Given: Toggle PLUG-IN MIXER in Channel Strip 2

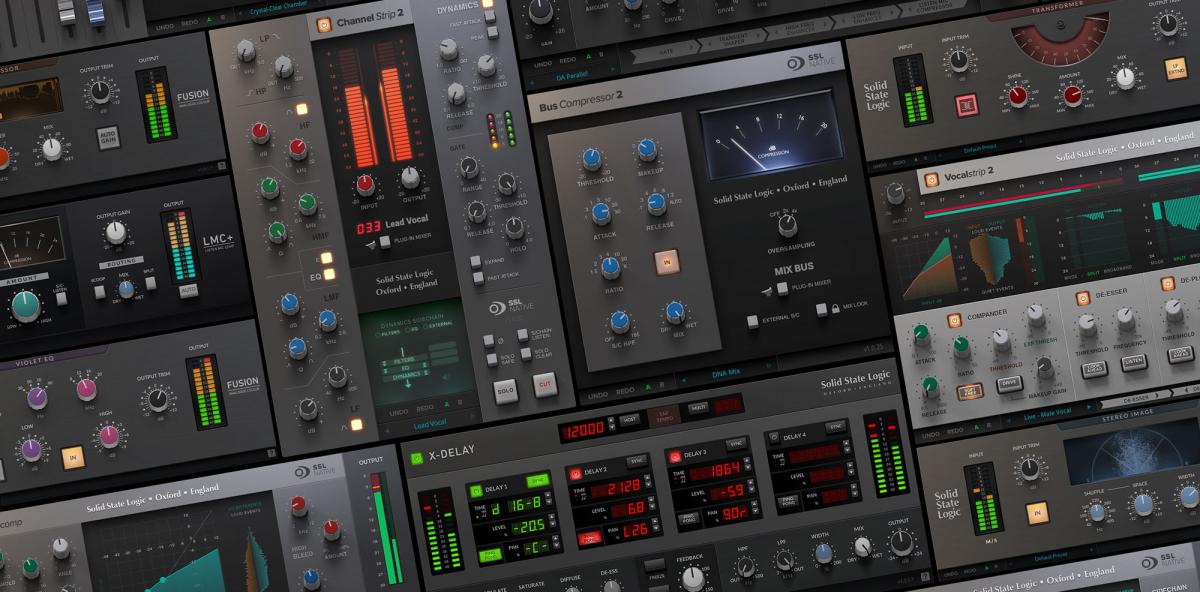Looking at the screenshot, I should [386, 243].
